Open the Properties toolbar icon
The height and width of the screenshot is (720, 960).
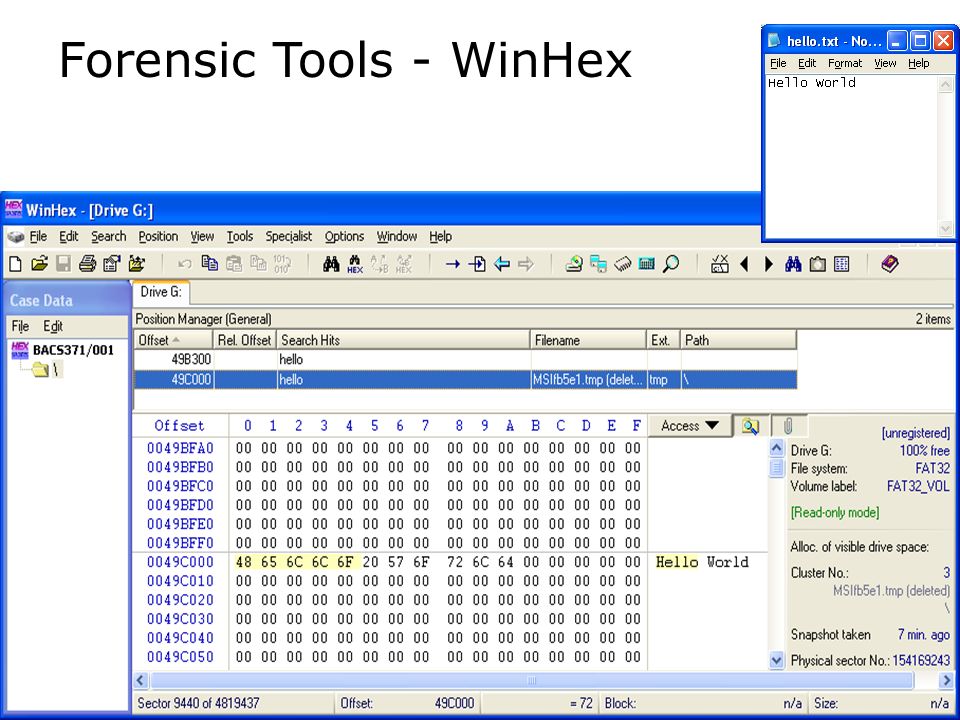coord(111,264)
